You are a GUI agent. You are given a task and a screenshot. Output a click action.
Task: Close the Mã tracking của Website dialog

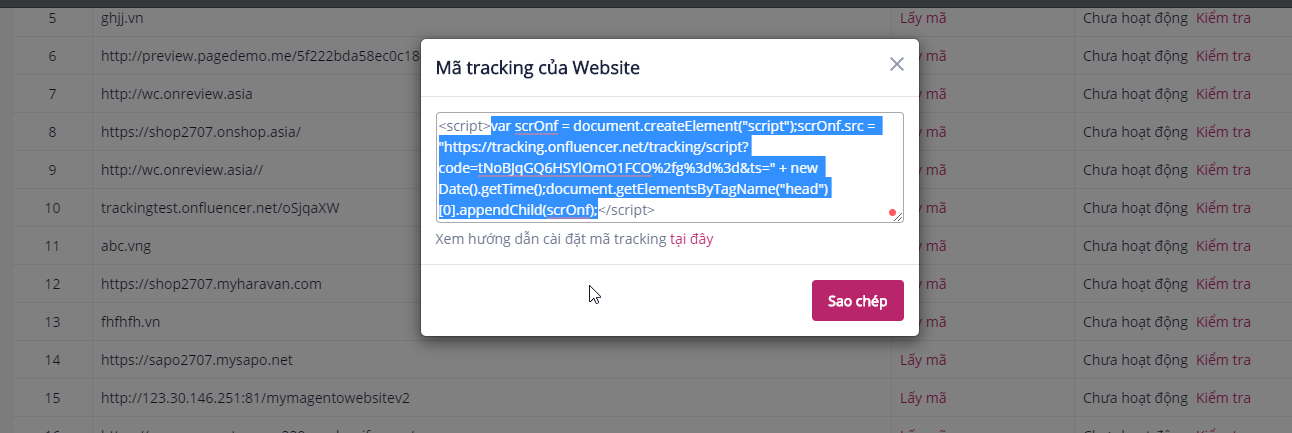[897, 64]
